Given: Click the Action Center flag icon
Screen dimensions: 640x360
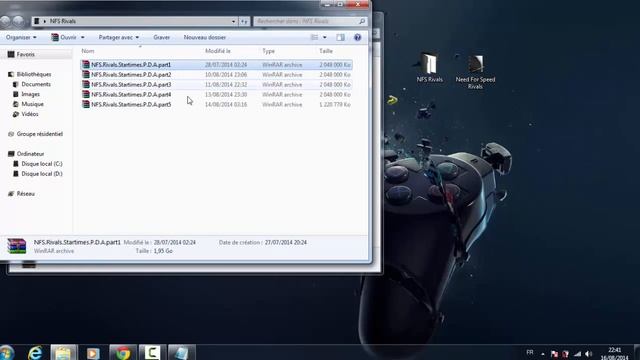Looking at the screenshot, I should tap(554, 353).
